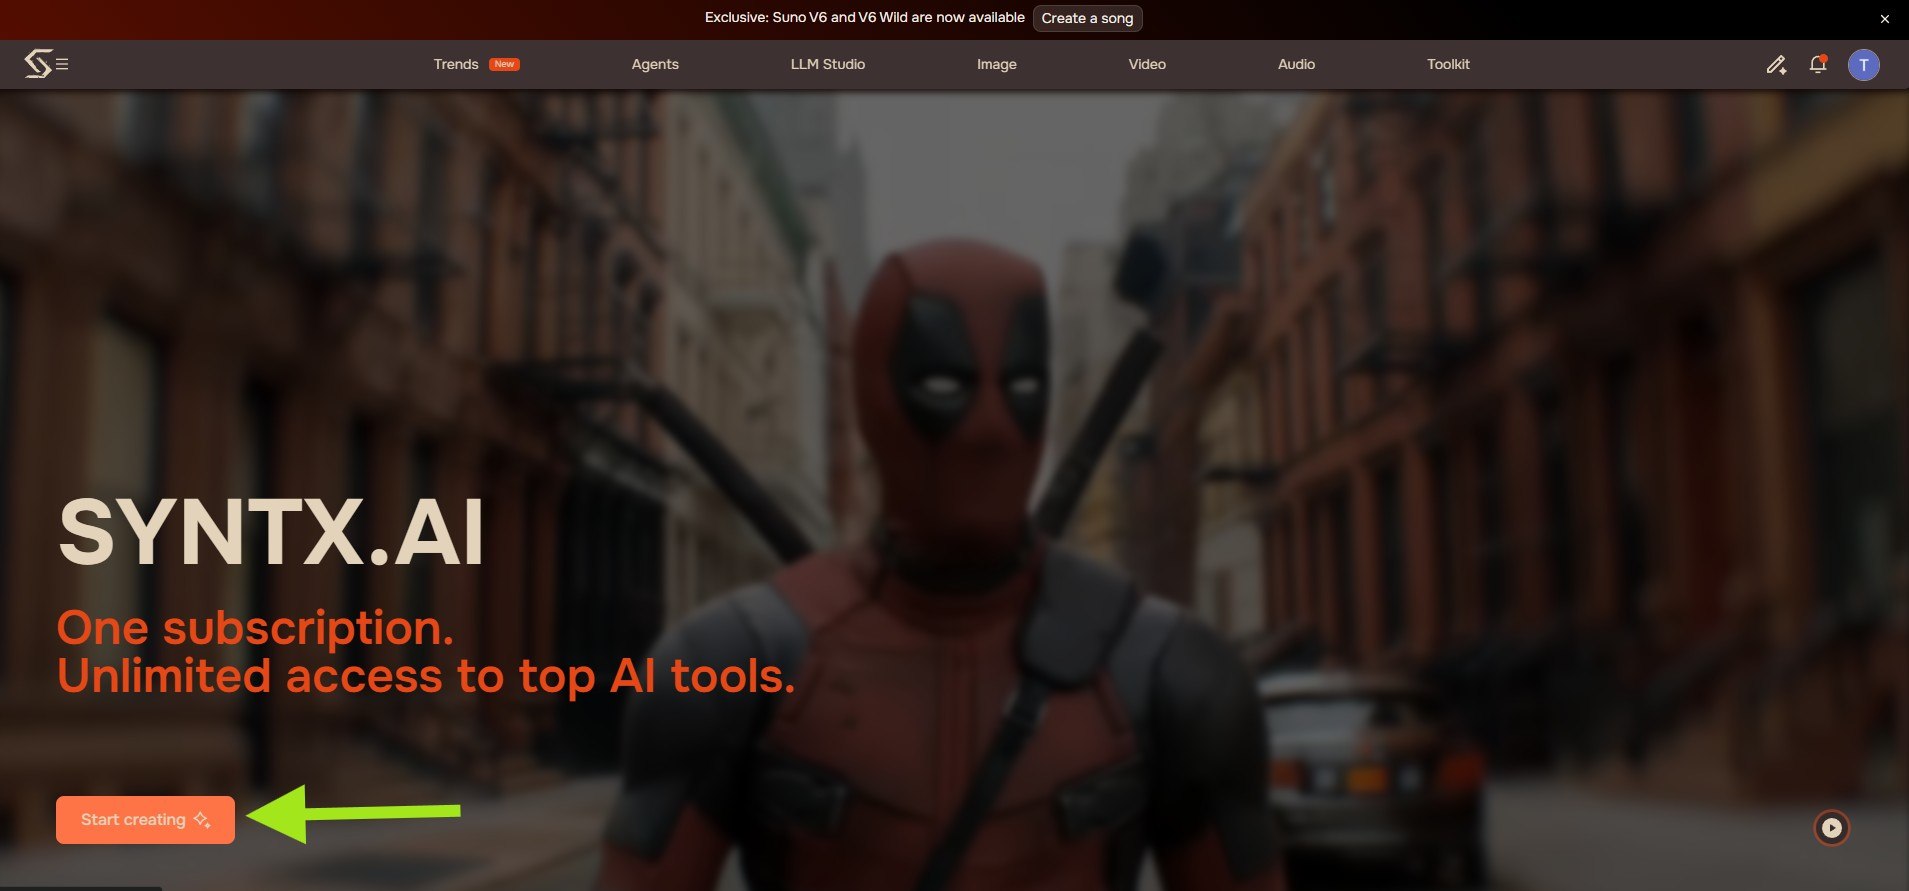Click the SYNTX.AI headline text

(272, 532)
